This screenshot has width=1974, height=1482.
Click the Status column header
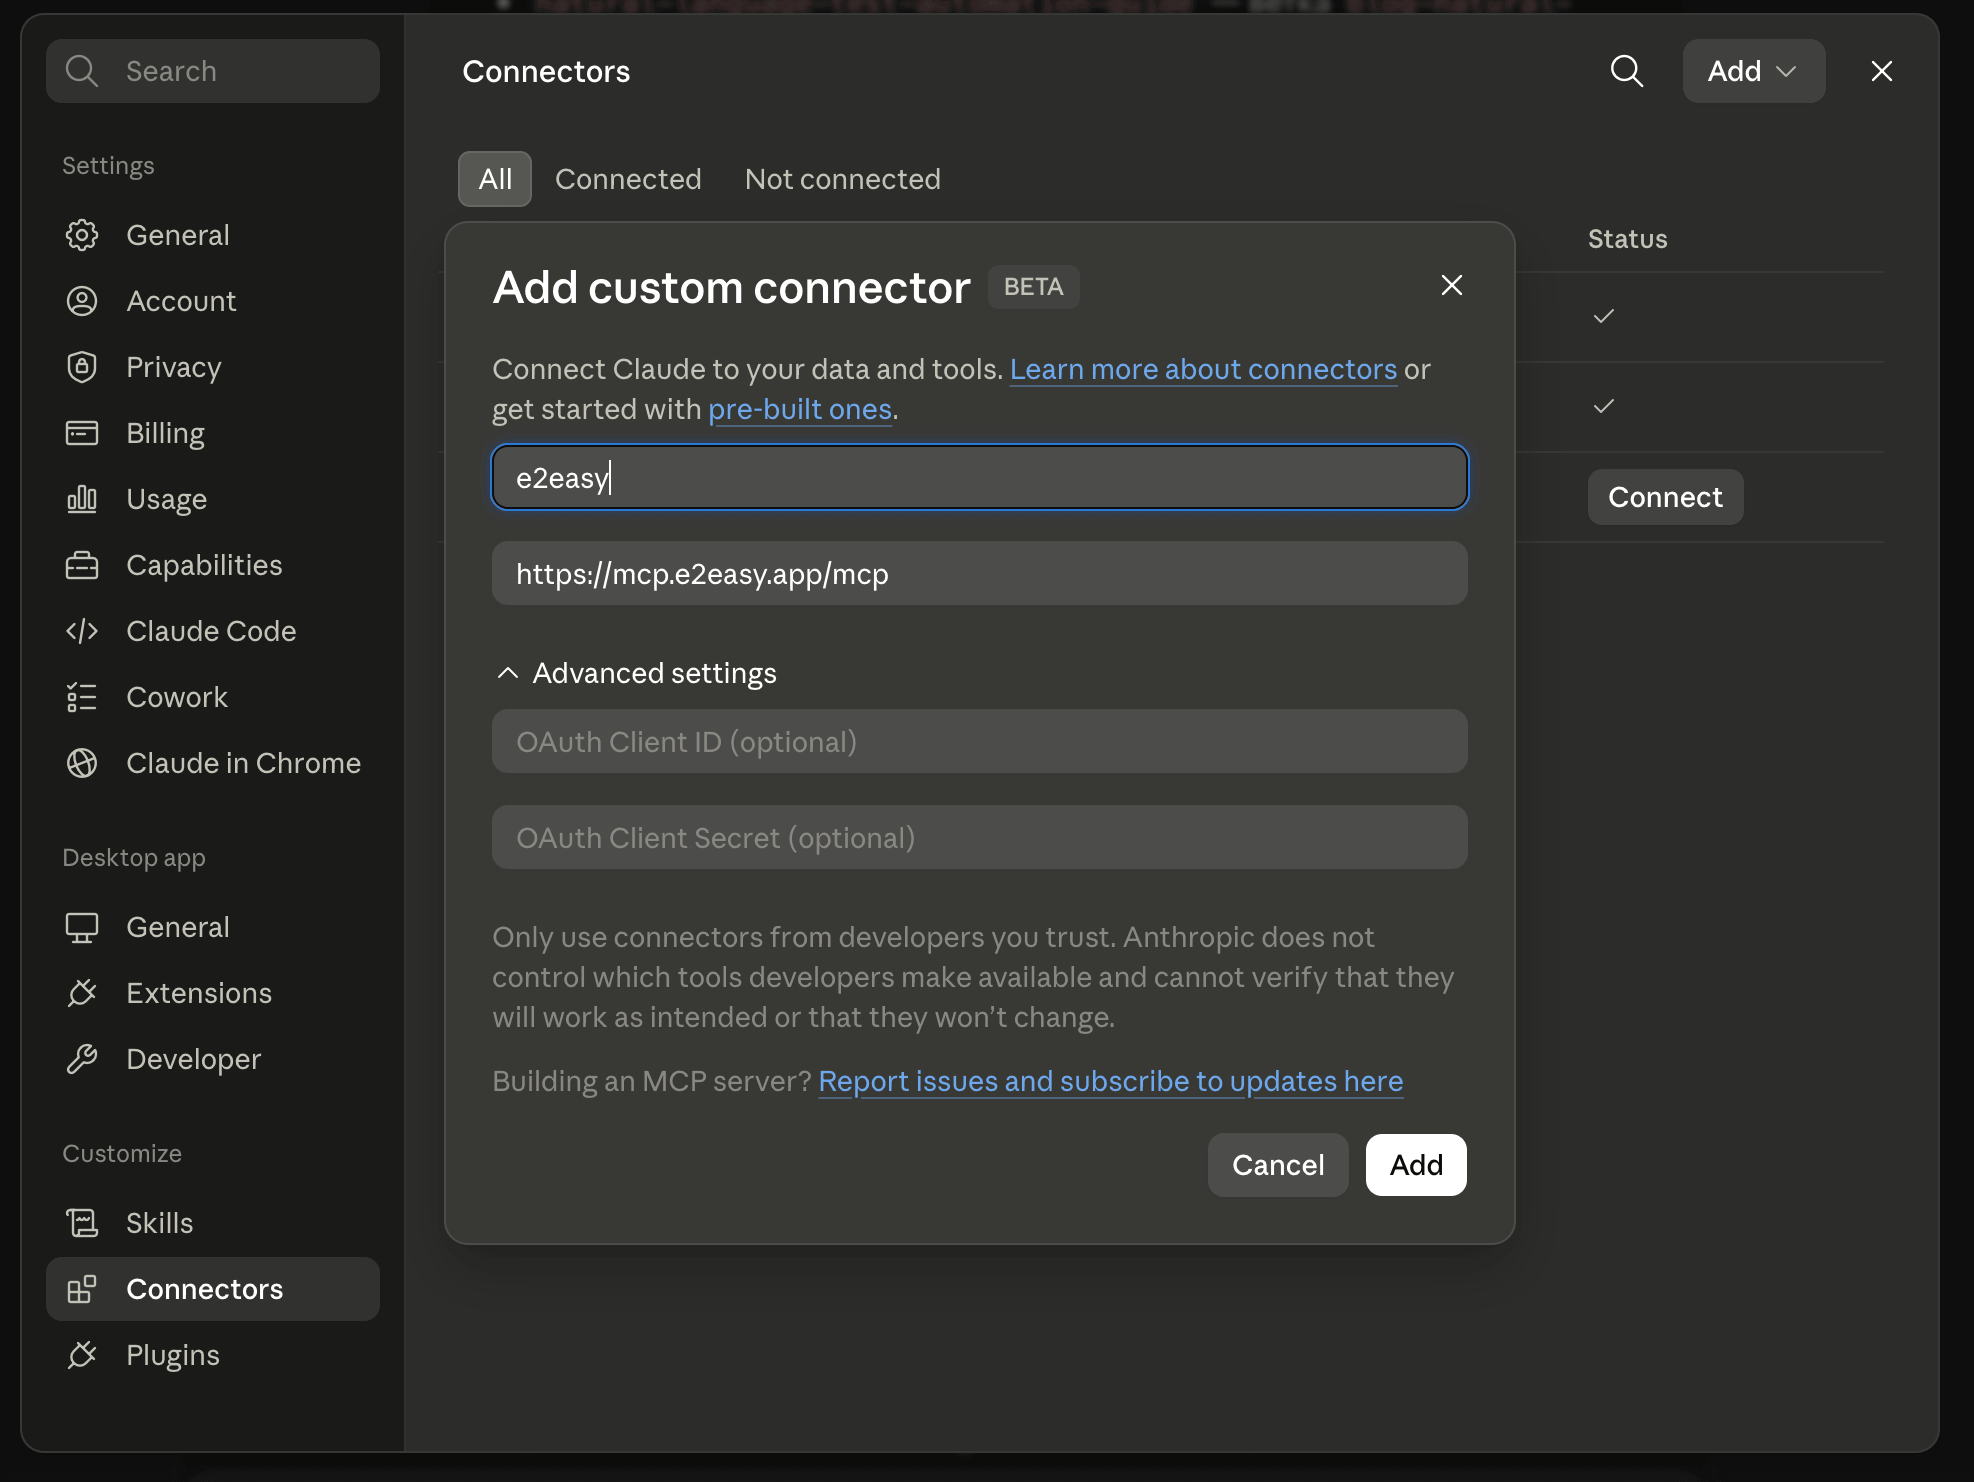coord(1627,239)
